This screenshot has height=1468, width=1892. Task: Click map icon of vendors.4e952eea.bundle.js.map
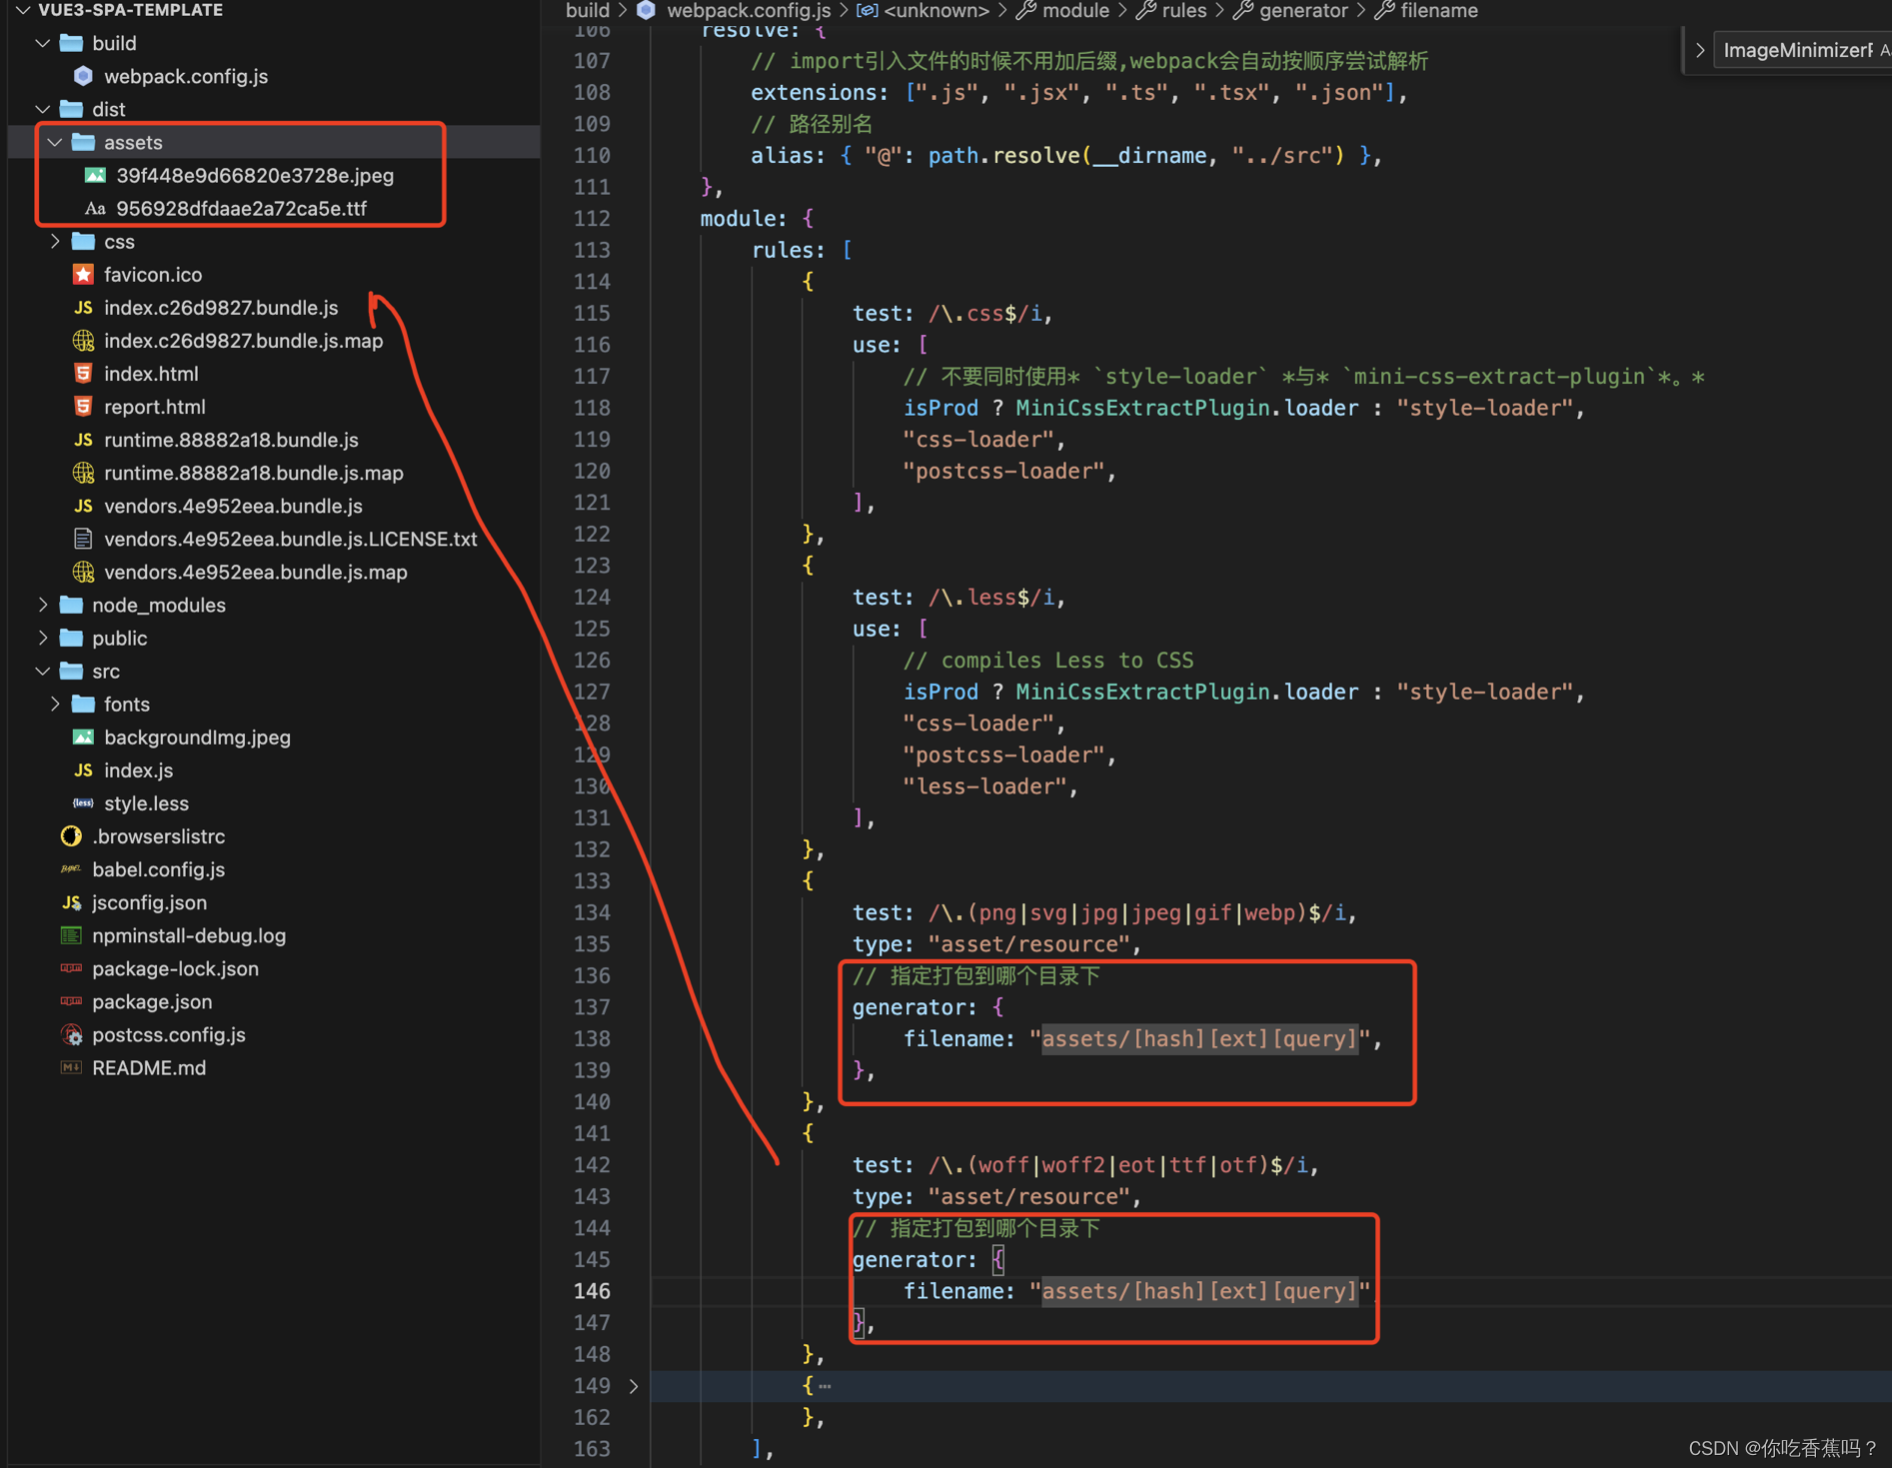(84, 571)
